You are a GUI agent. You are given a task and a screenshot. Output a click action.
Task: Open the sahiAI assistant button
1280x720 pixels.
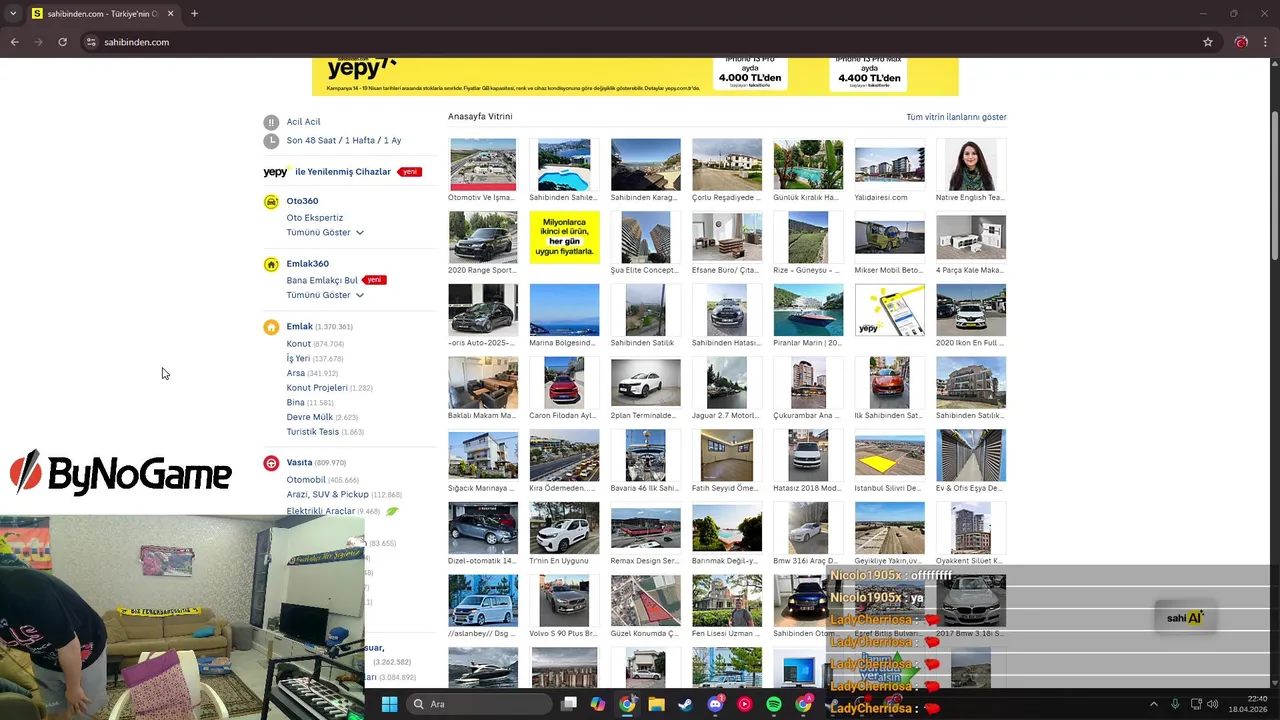[x=1185, y=617]
